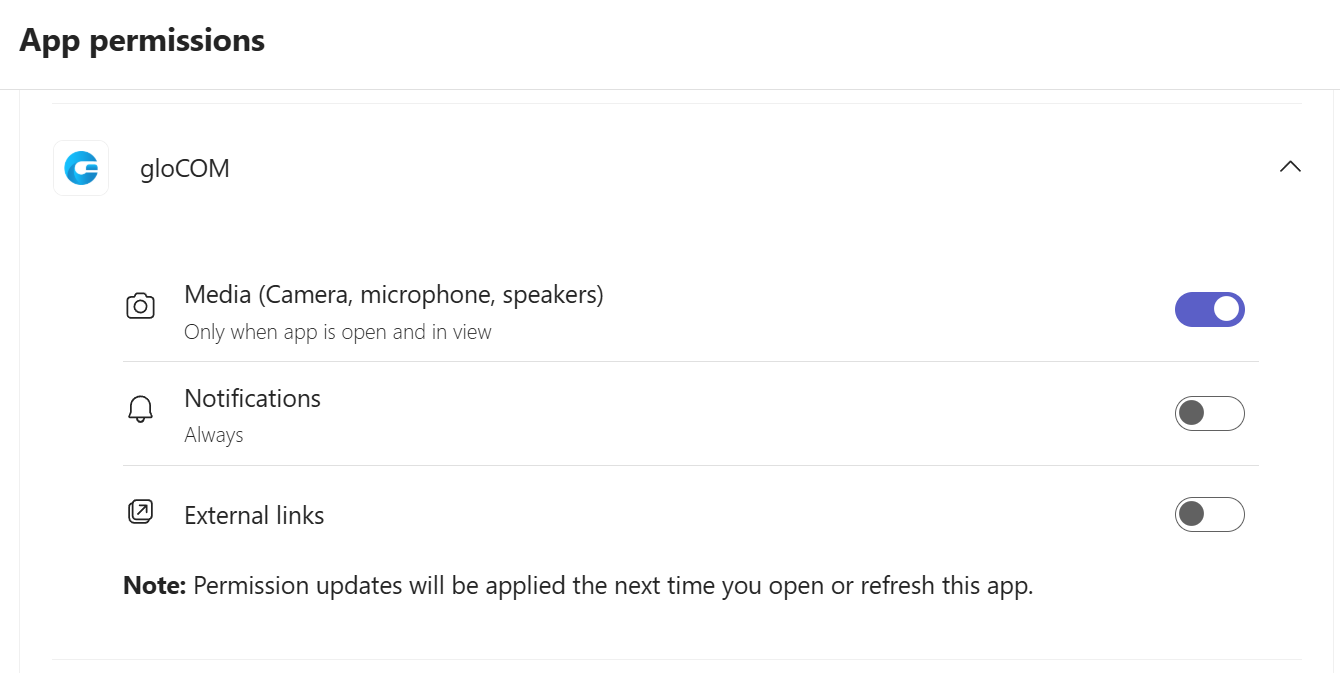This screenshot has height=673, width=1340.
Task: Click the upward arrow to collapse gloCOM
Action: pos(1290,167)
